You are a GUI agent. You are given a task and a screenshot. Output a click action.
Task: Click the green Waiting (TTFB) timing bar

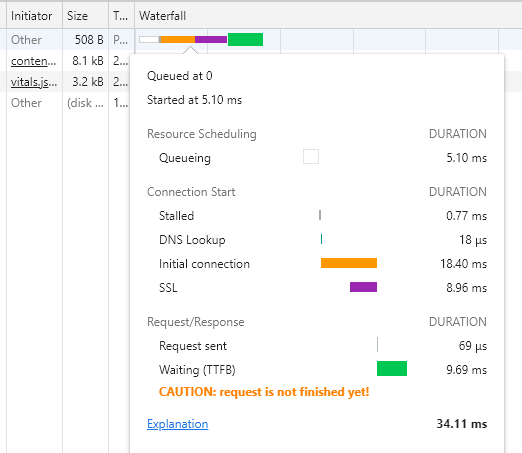tap(392, 368)
